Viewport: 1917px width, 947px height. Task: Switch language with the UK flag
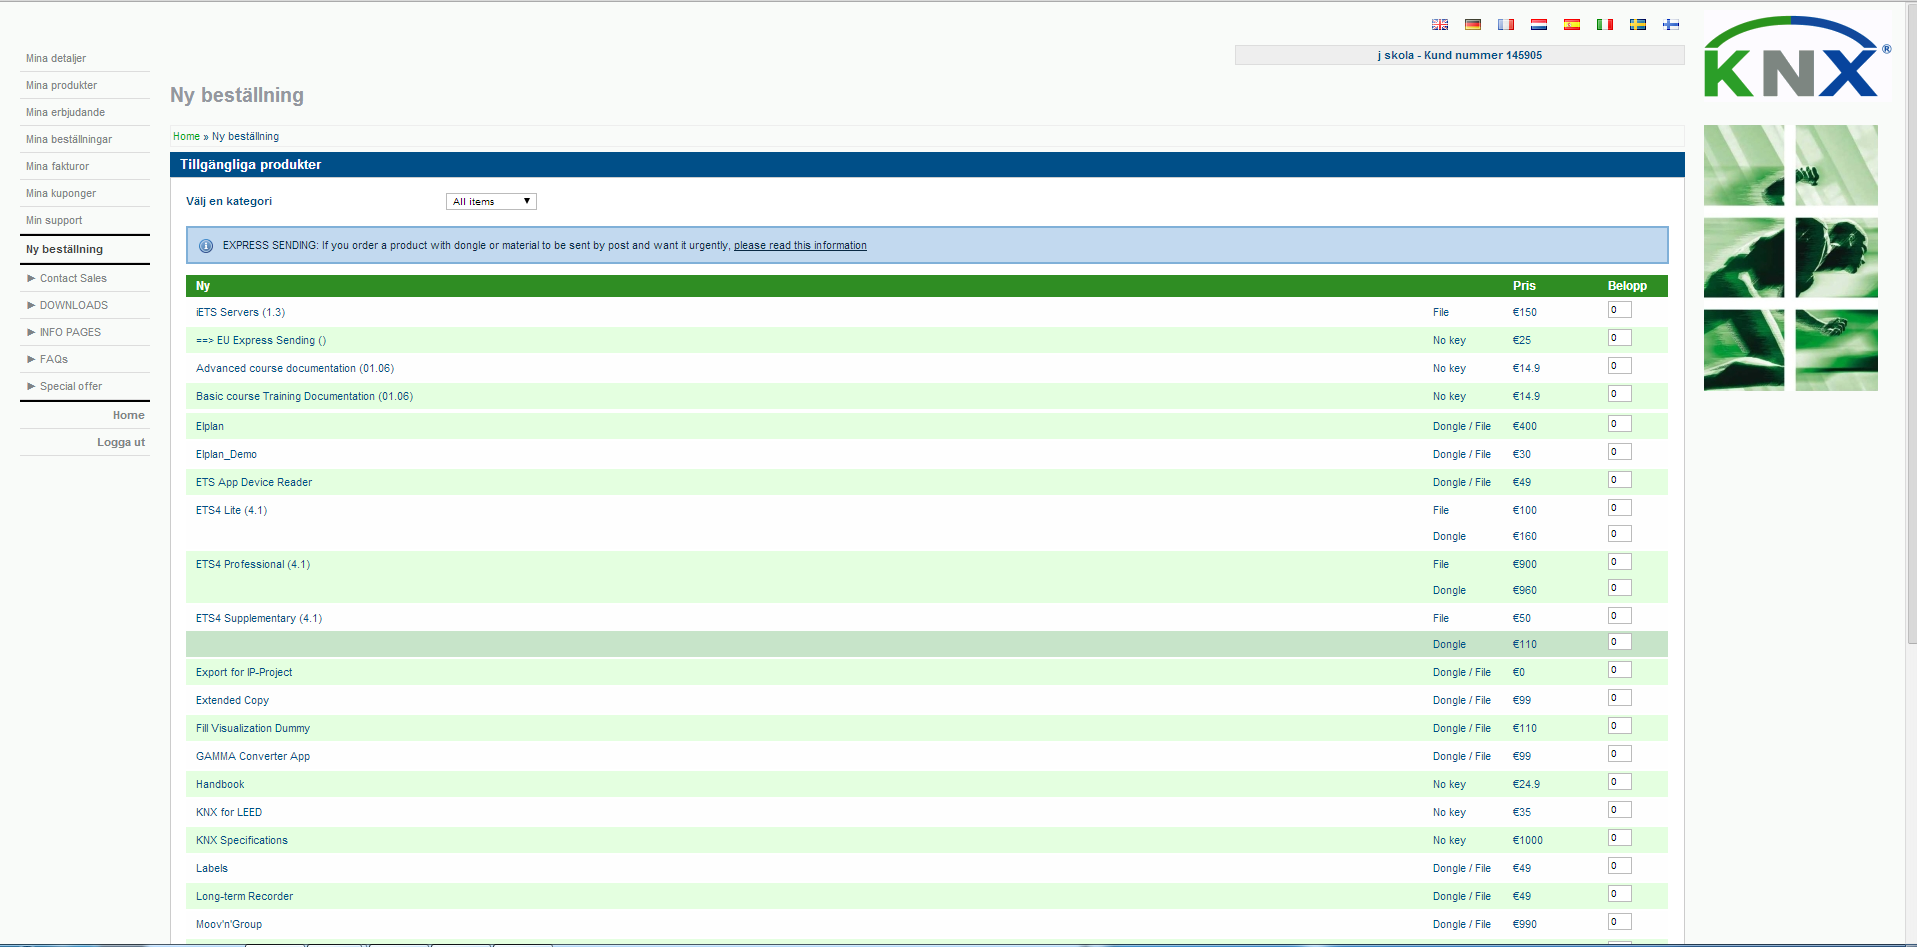tap(1440, 25)
